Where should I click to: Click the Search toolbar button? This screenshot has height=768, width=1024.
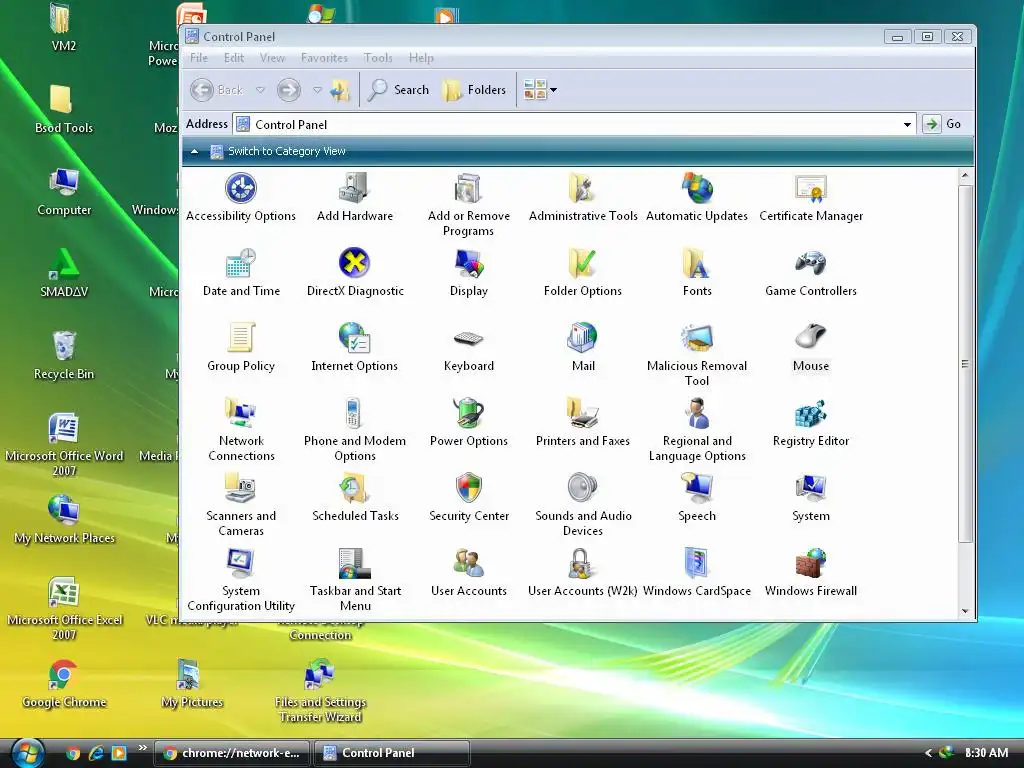[x=398, y=89]
